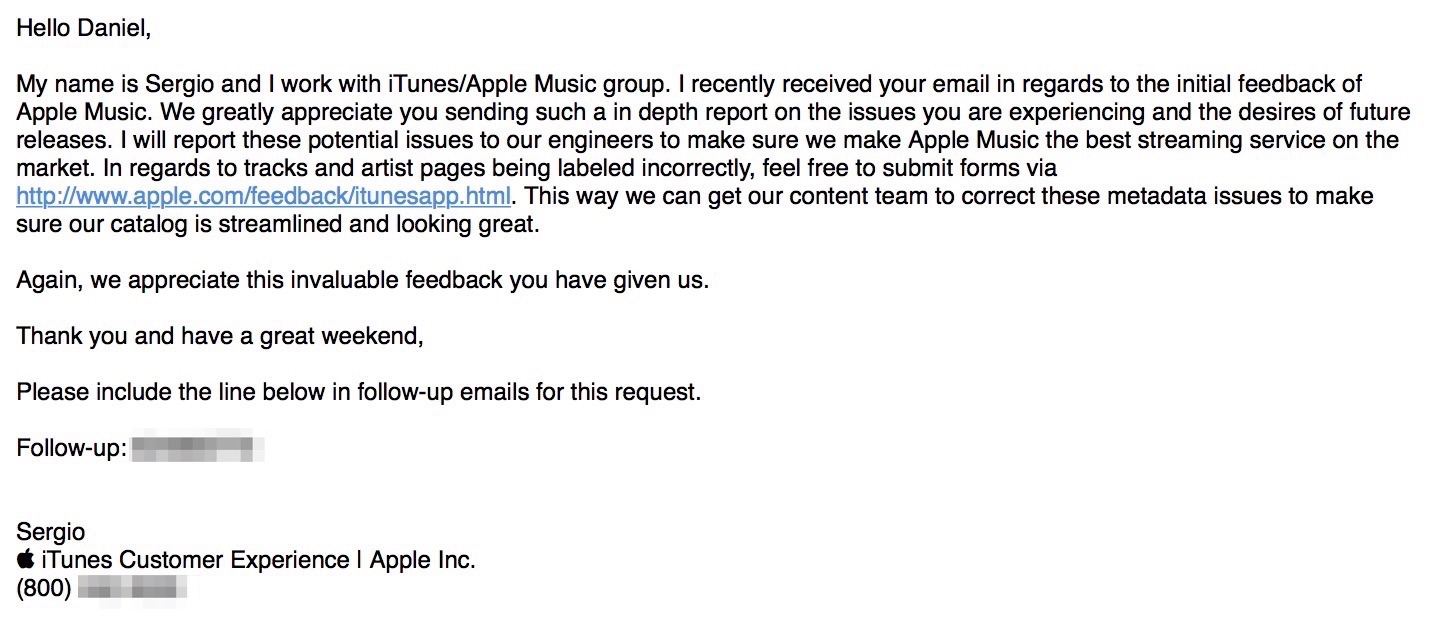
Task: Click the blurred phone number after (800)
Action: coord(132,588)
